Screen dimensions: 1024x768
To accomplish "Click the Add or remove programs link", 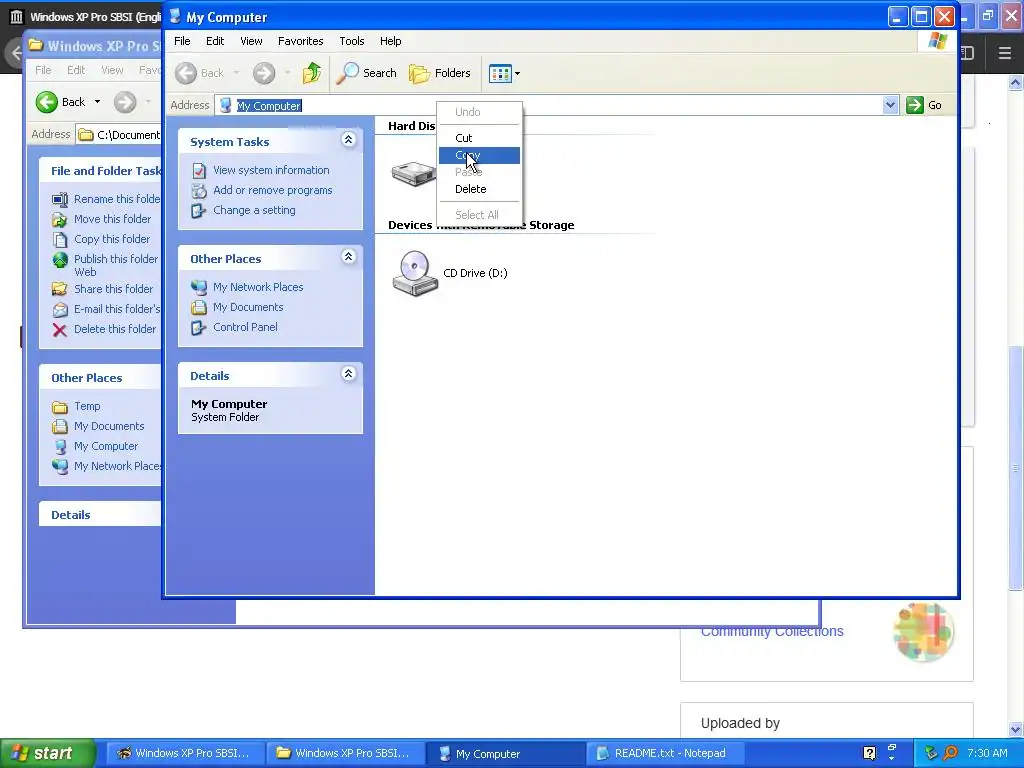I will coord(272,191).
